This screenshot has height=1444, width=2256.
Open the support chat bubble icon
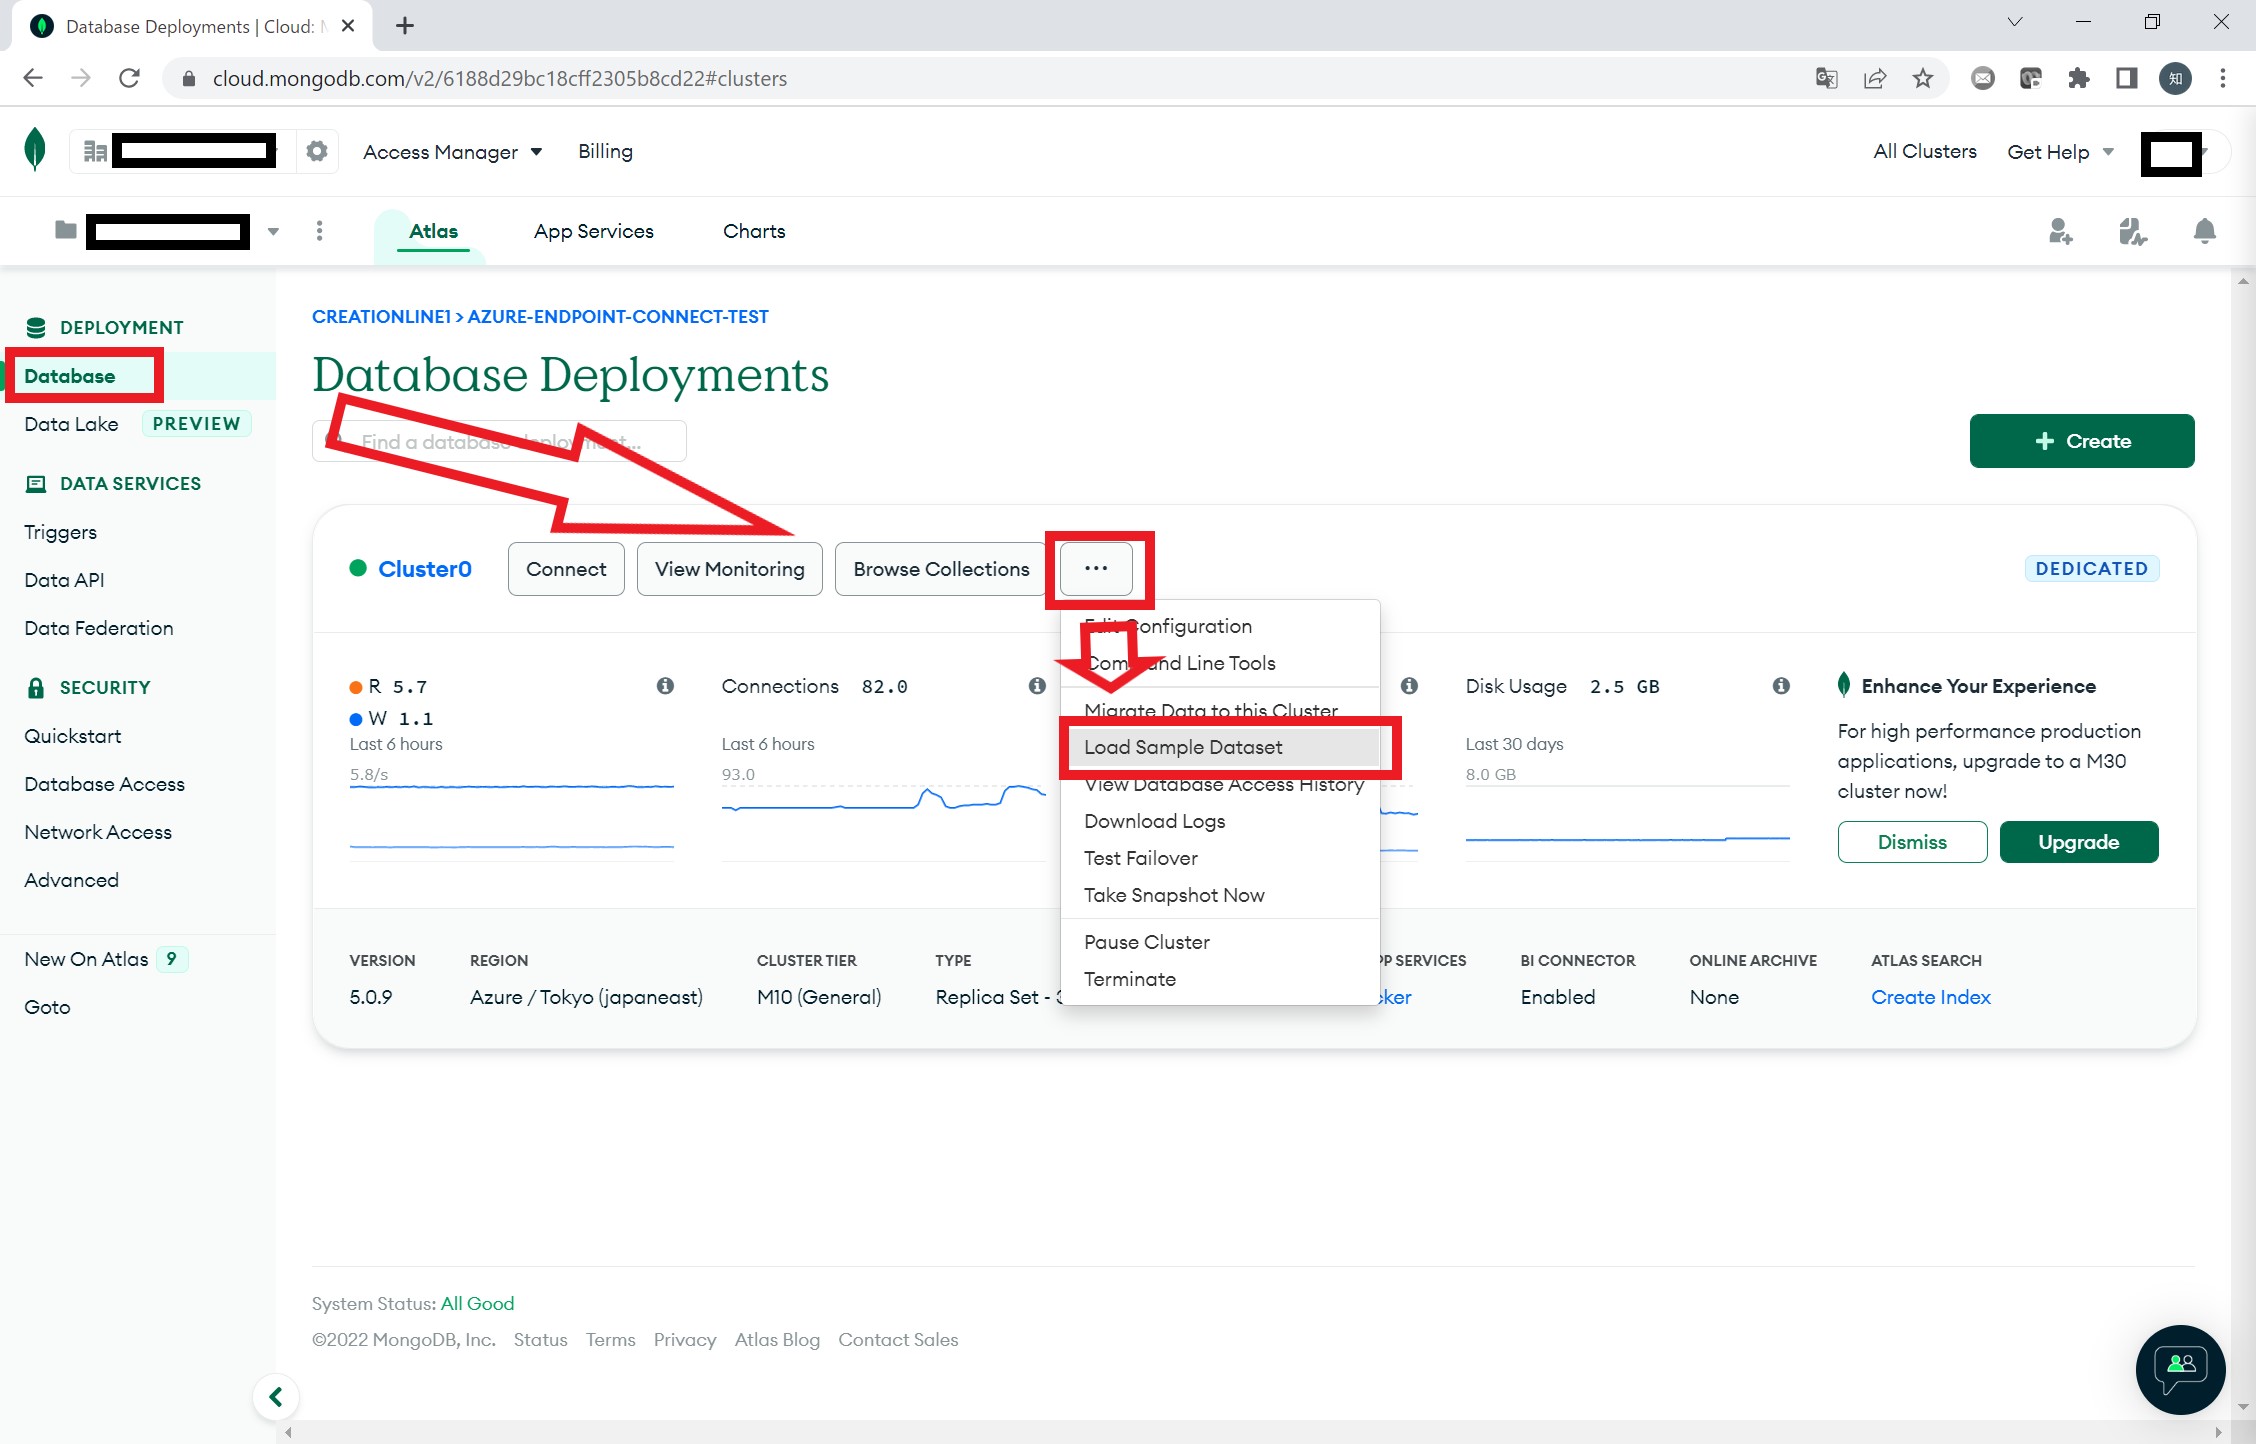click(2180, 1369)
